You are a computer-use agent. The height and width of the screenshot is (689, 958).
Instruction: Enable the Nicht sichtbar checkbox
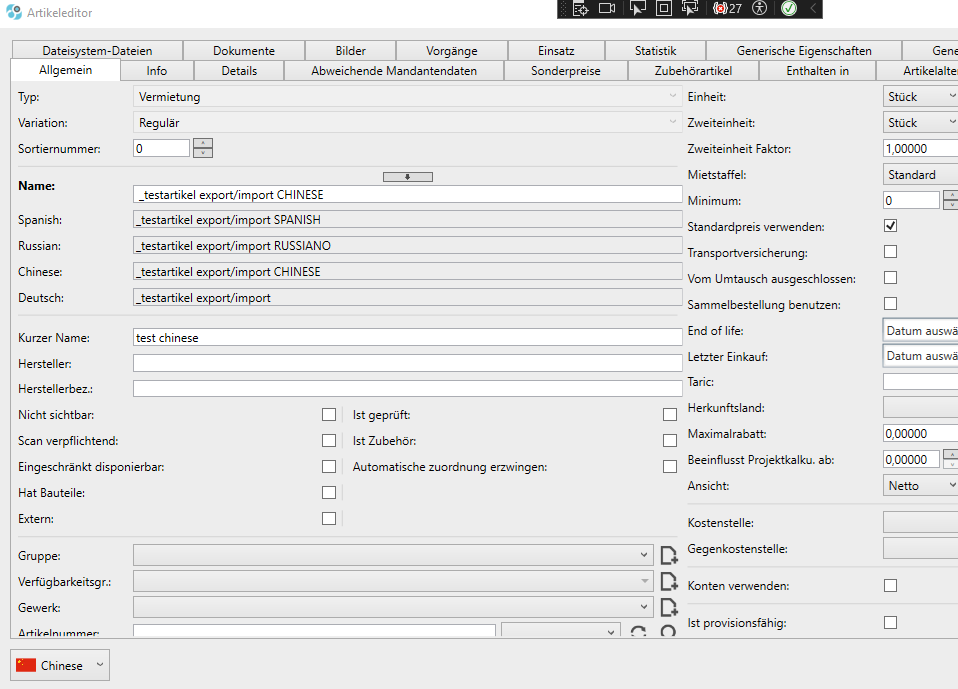click(328, 415)
